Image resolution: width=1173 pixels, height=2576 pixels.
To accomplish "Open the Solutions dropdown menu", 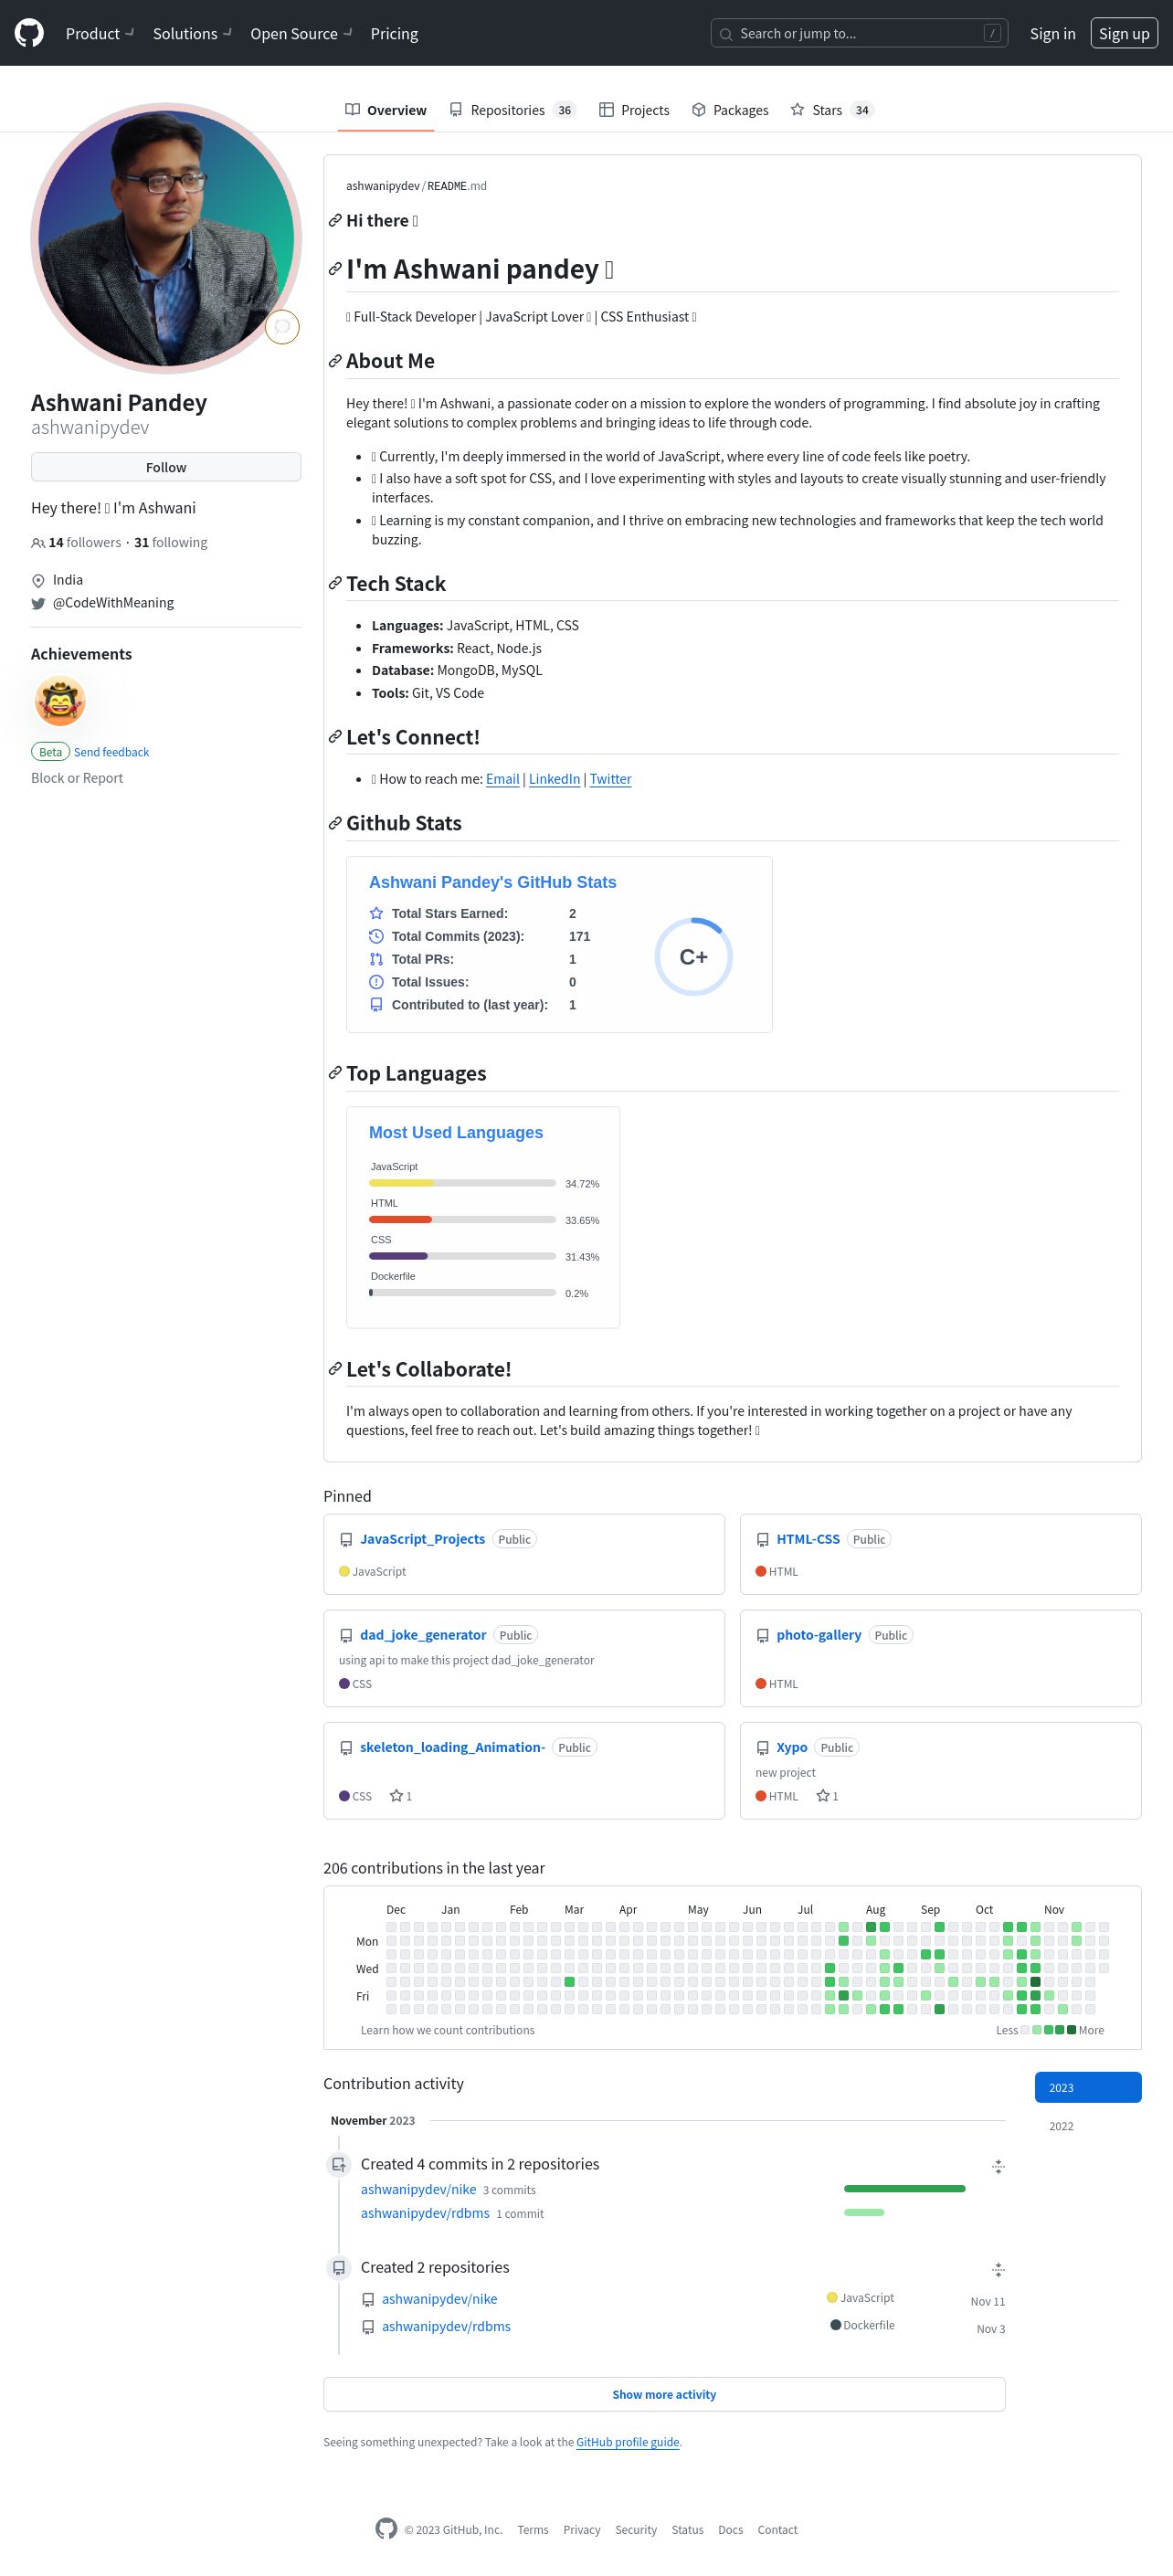I will pyautogui.click(x=192, y=33).
